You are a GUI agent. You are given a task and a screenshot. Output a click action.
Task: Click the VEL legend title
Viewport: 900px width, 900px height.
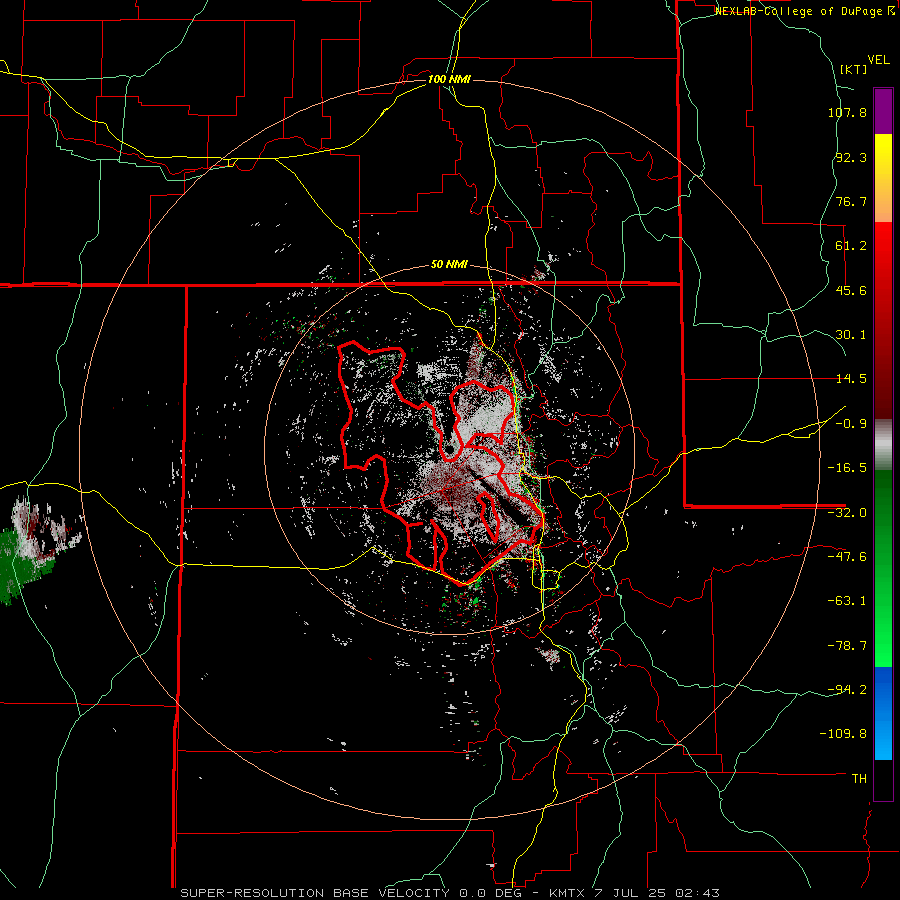(x=878, y=60)
